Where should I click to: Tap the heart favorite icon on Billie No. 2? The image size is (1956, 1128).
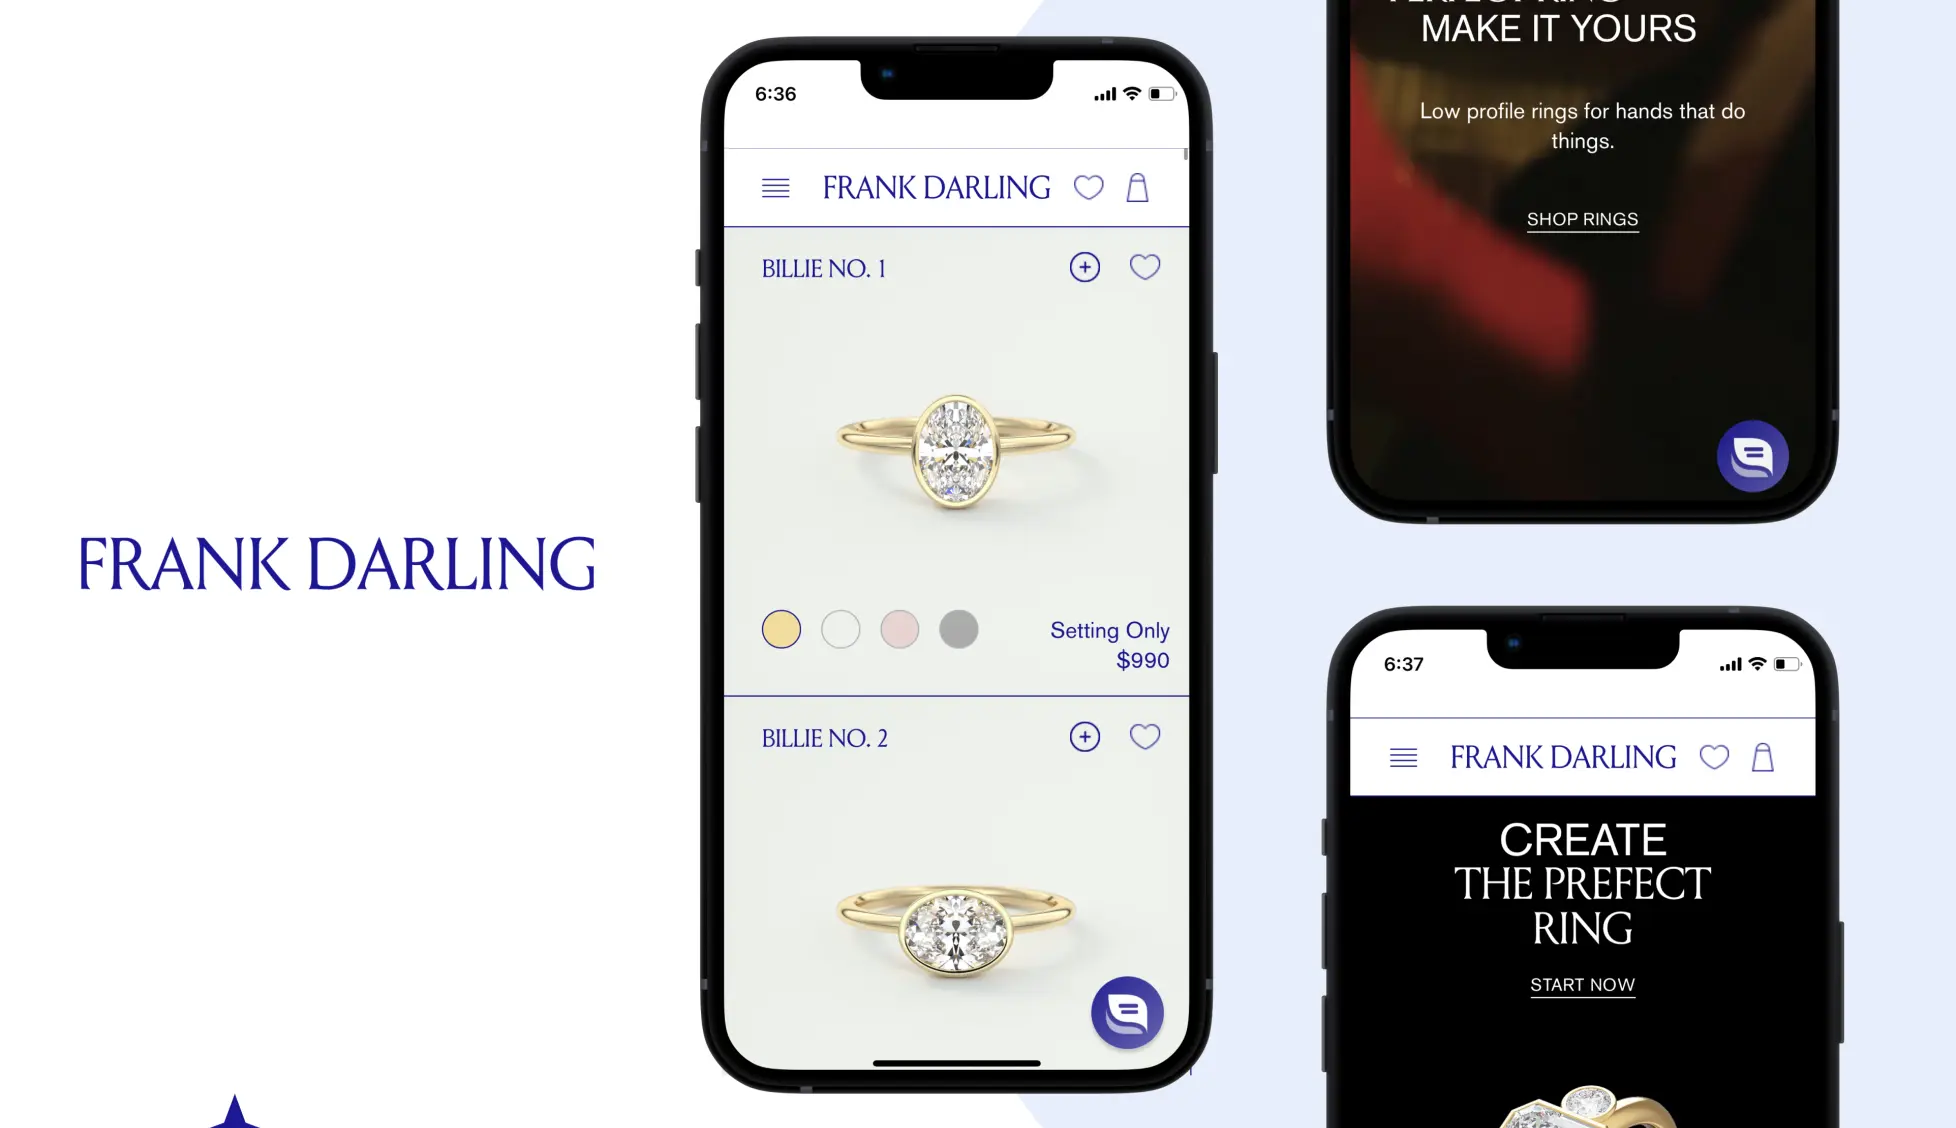pos(1145,736)
